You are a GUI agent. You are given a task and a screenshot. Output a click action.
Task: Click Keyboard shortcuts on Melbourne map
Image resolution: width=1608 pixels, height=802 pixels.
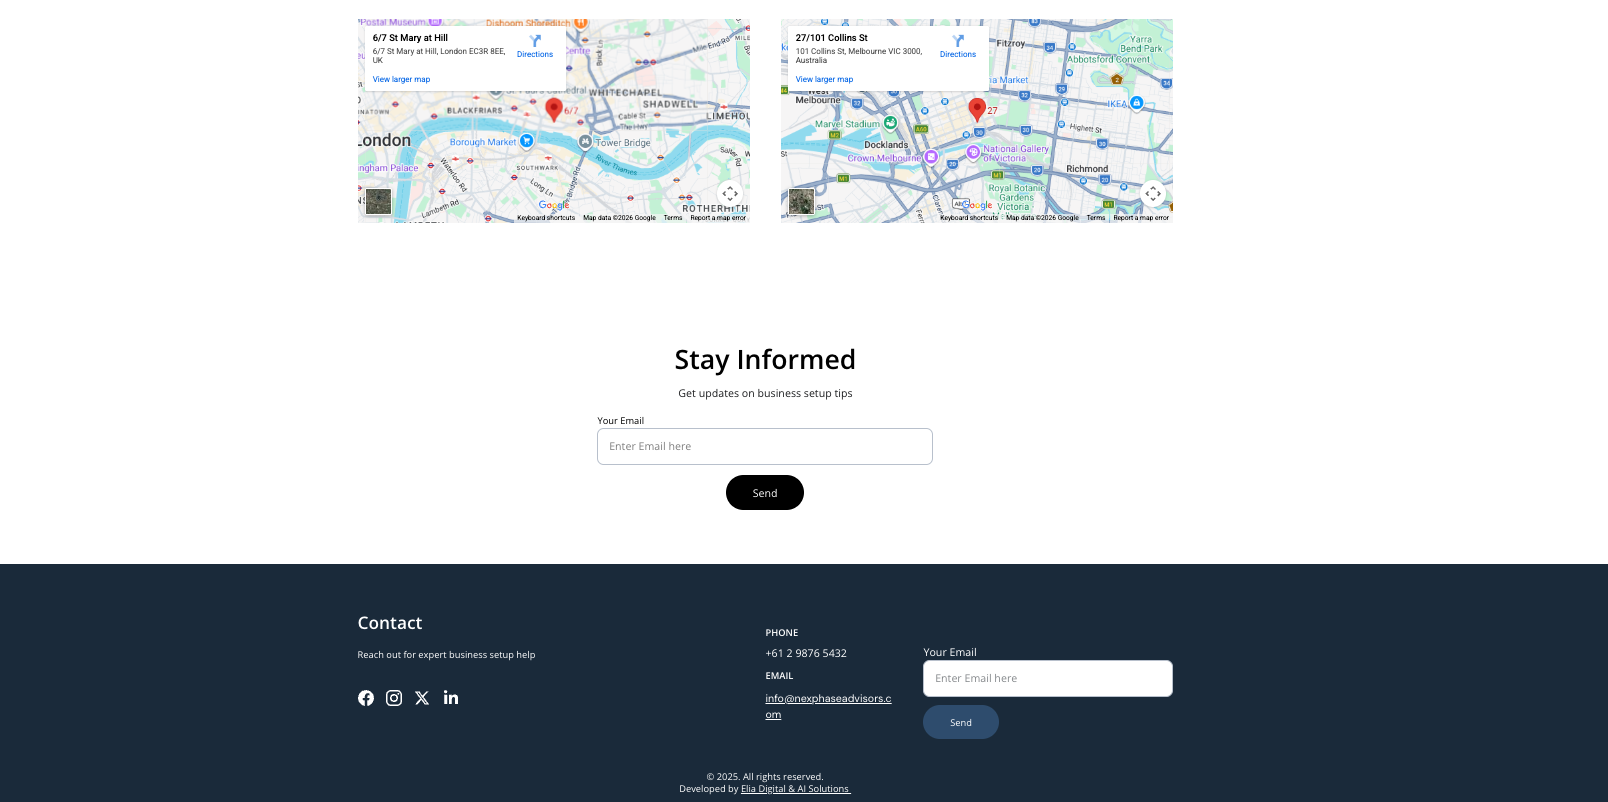(969, 218)
